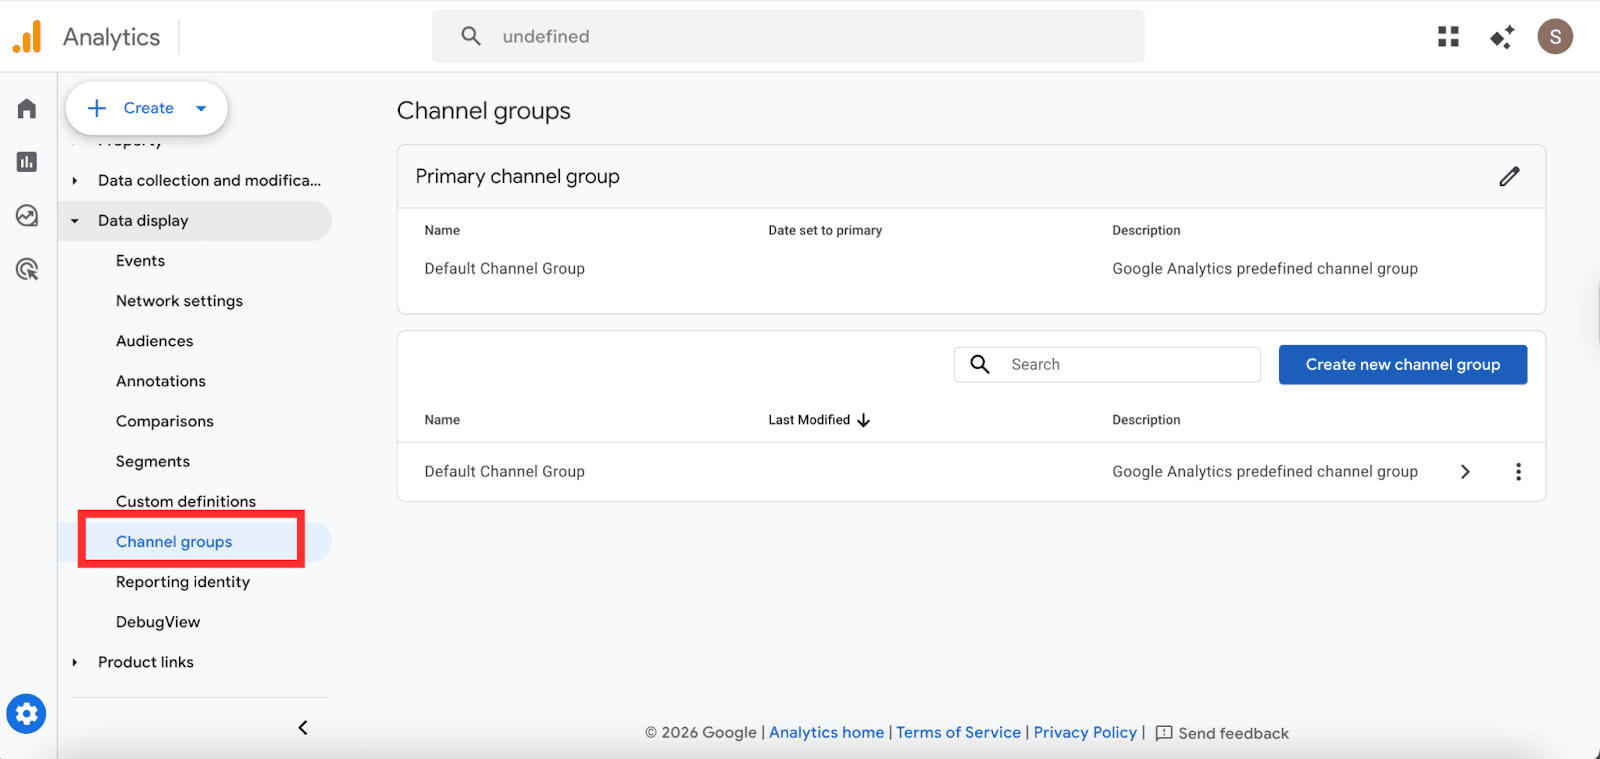The image size is (1600, 759).
Task: Collapse the admin sidebar with the arrow
Action: coord(303,728)
